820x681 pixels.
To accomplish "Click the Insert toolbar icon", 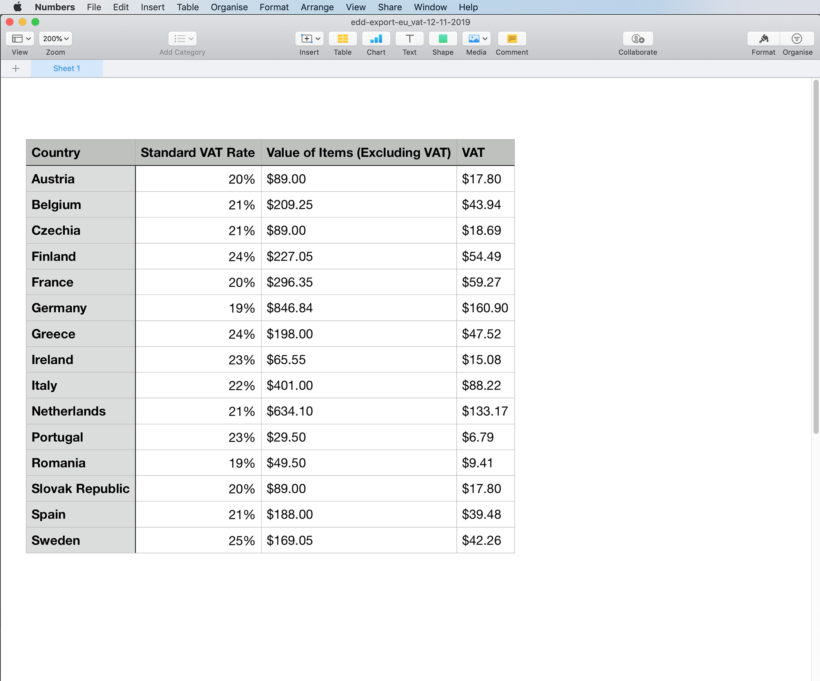I will pyautogui.click(x=308, y=38).
